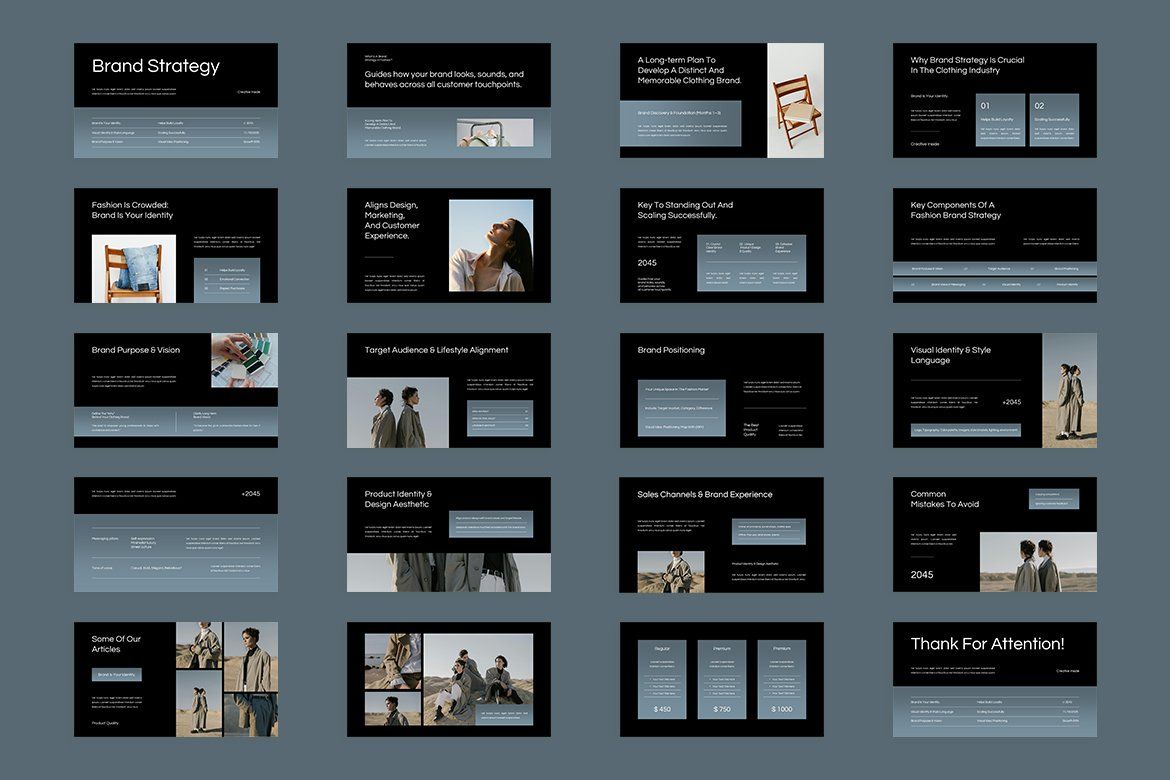Click the 'Brand & Your Identity' label on Articles slide
This screenshot has width=1170, height=780.
coord(116,675)
